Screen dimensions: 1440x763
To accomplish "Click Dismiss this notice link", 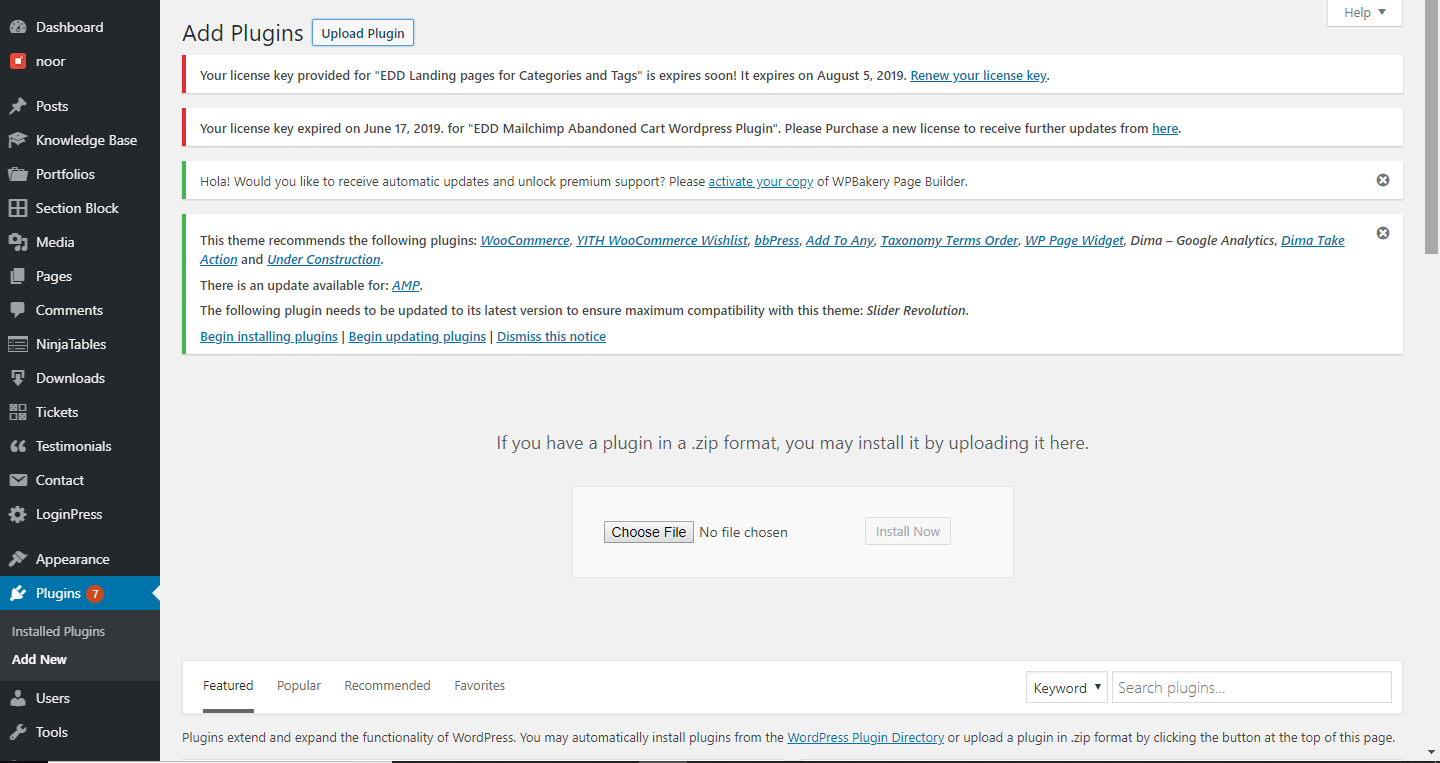I will 551,336.
